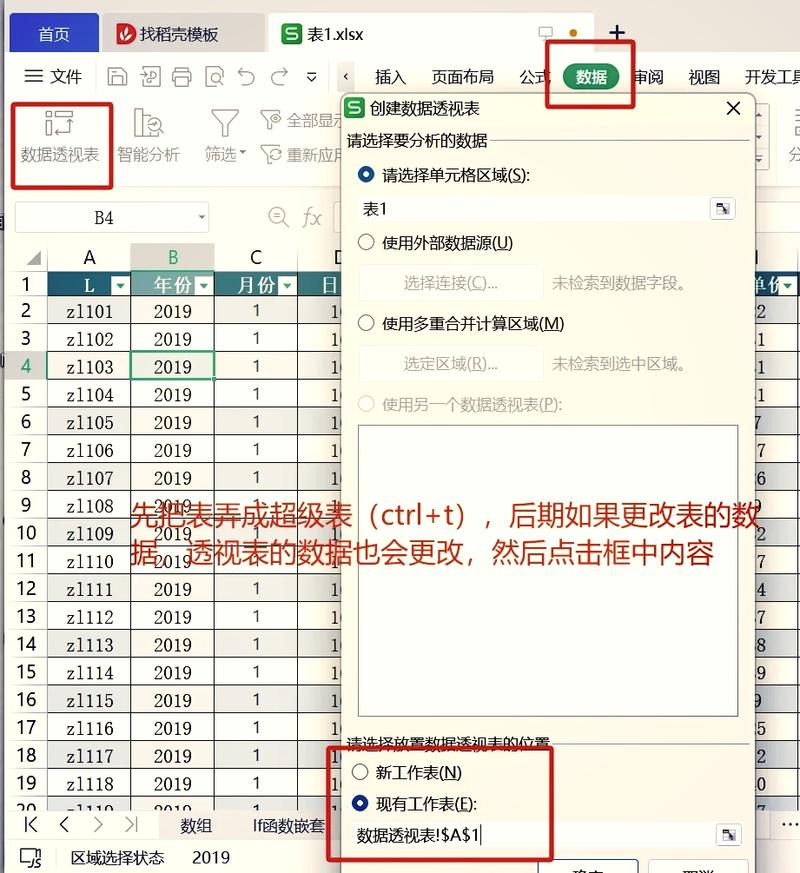Viewport: 800px width, 873px height.
Task: Expand quick access toolbar customize arrow
Action: click(x=312, y=77)
